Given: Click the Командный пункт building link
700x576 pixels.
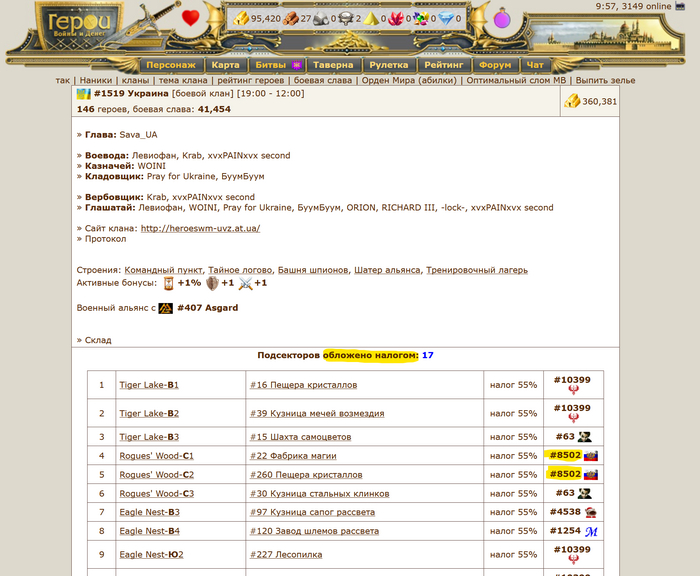Looking at the screenshot, I should coord(164,270).
